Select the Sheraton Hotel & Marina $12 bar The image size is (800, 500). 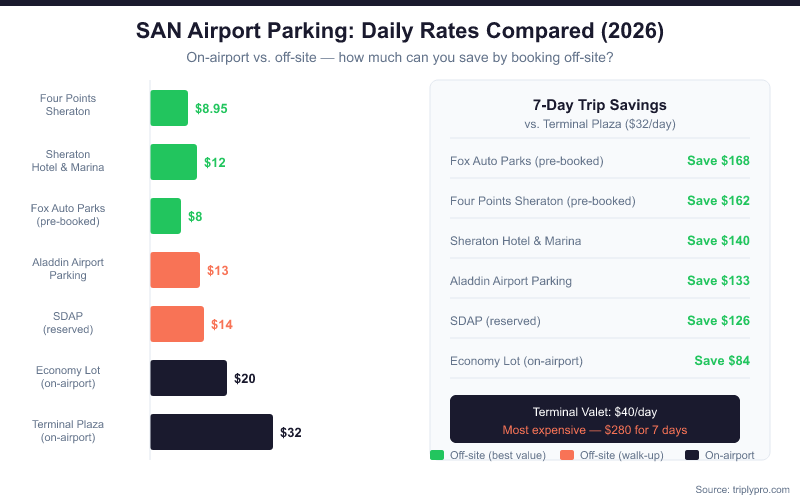pos(173,162)
